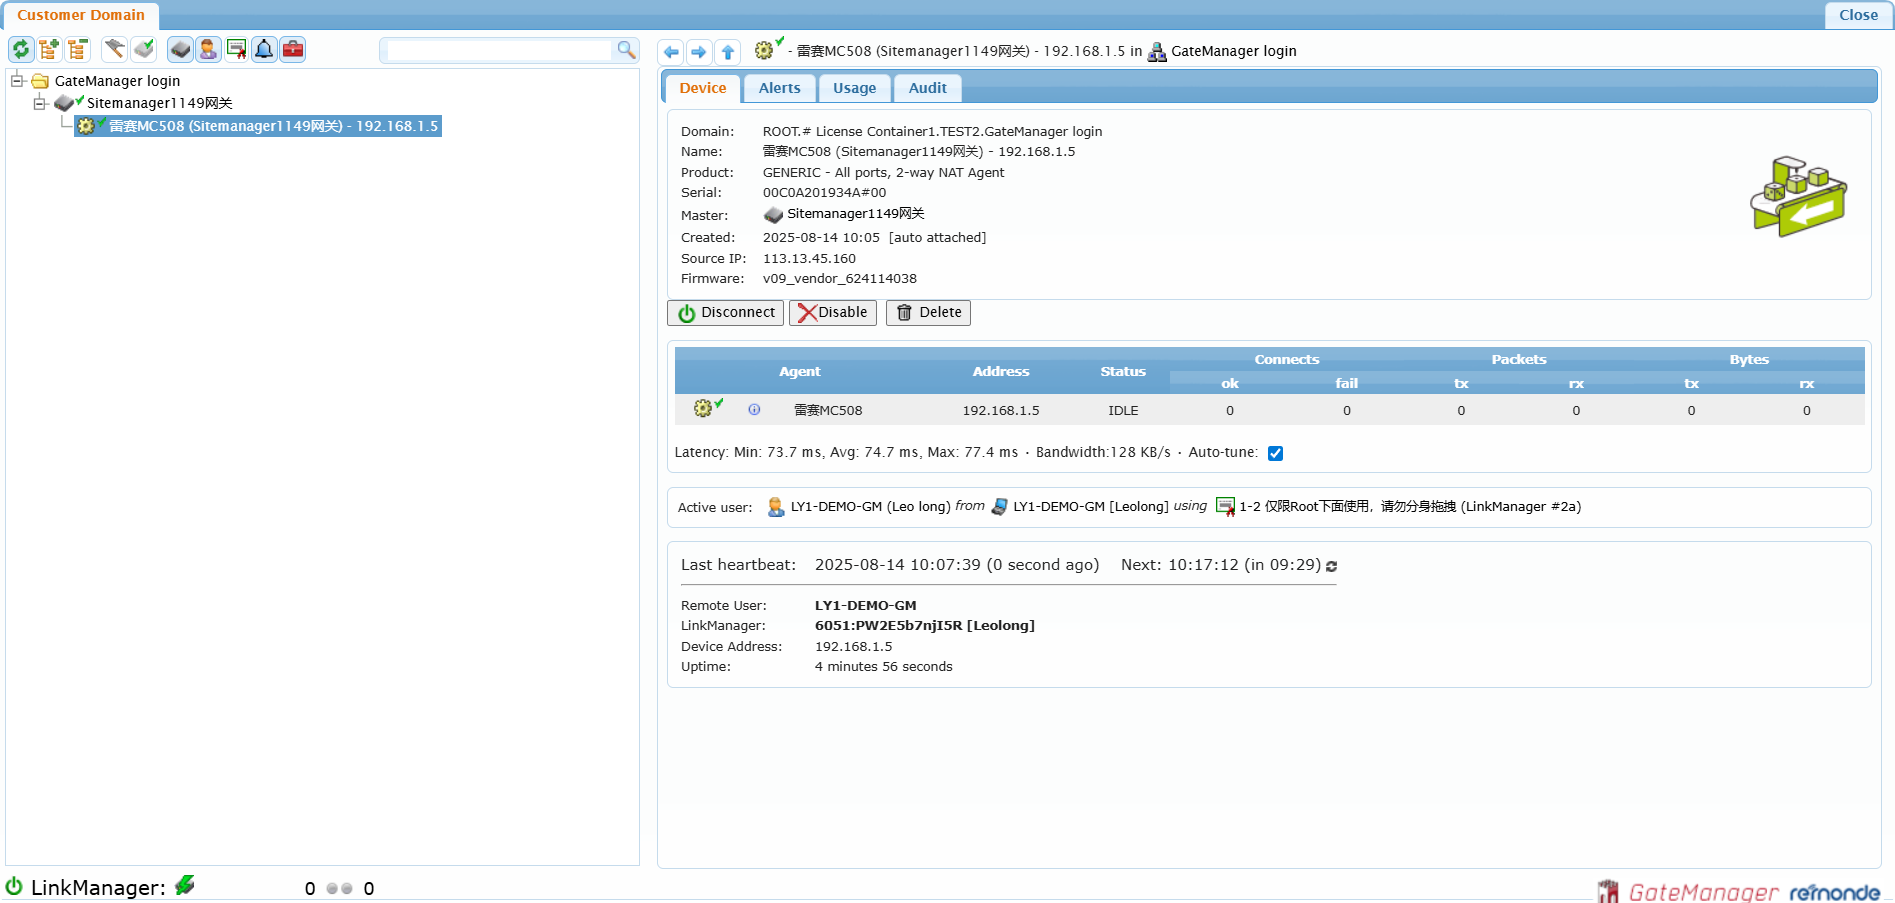Collapse the Sitemanager1149 tree node

click(x=40, y=103)
